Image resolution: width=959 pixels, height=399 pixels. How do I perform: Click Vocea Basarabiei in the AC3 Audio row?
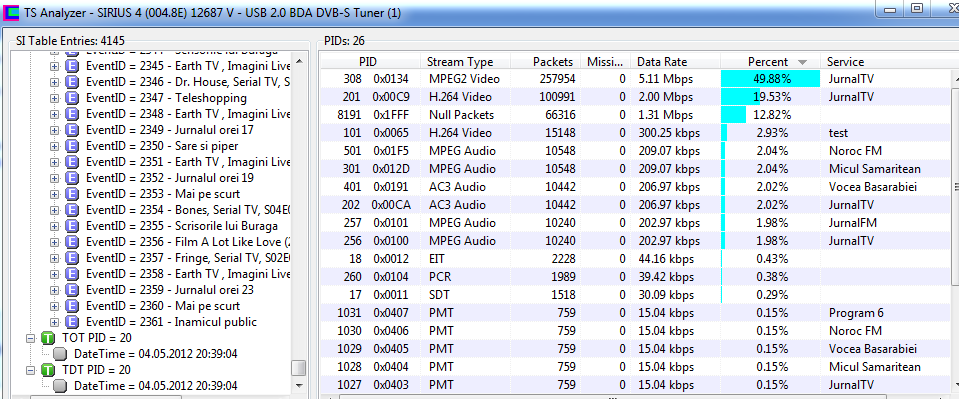pos(873,187)
